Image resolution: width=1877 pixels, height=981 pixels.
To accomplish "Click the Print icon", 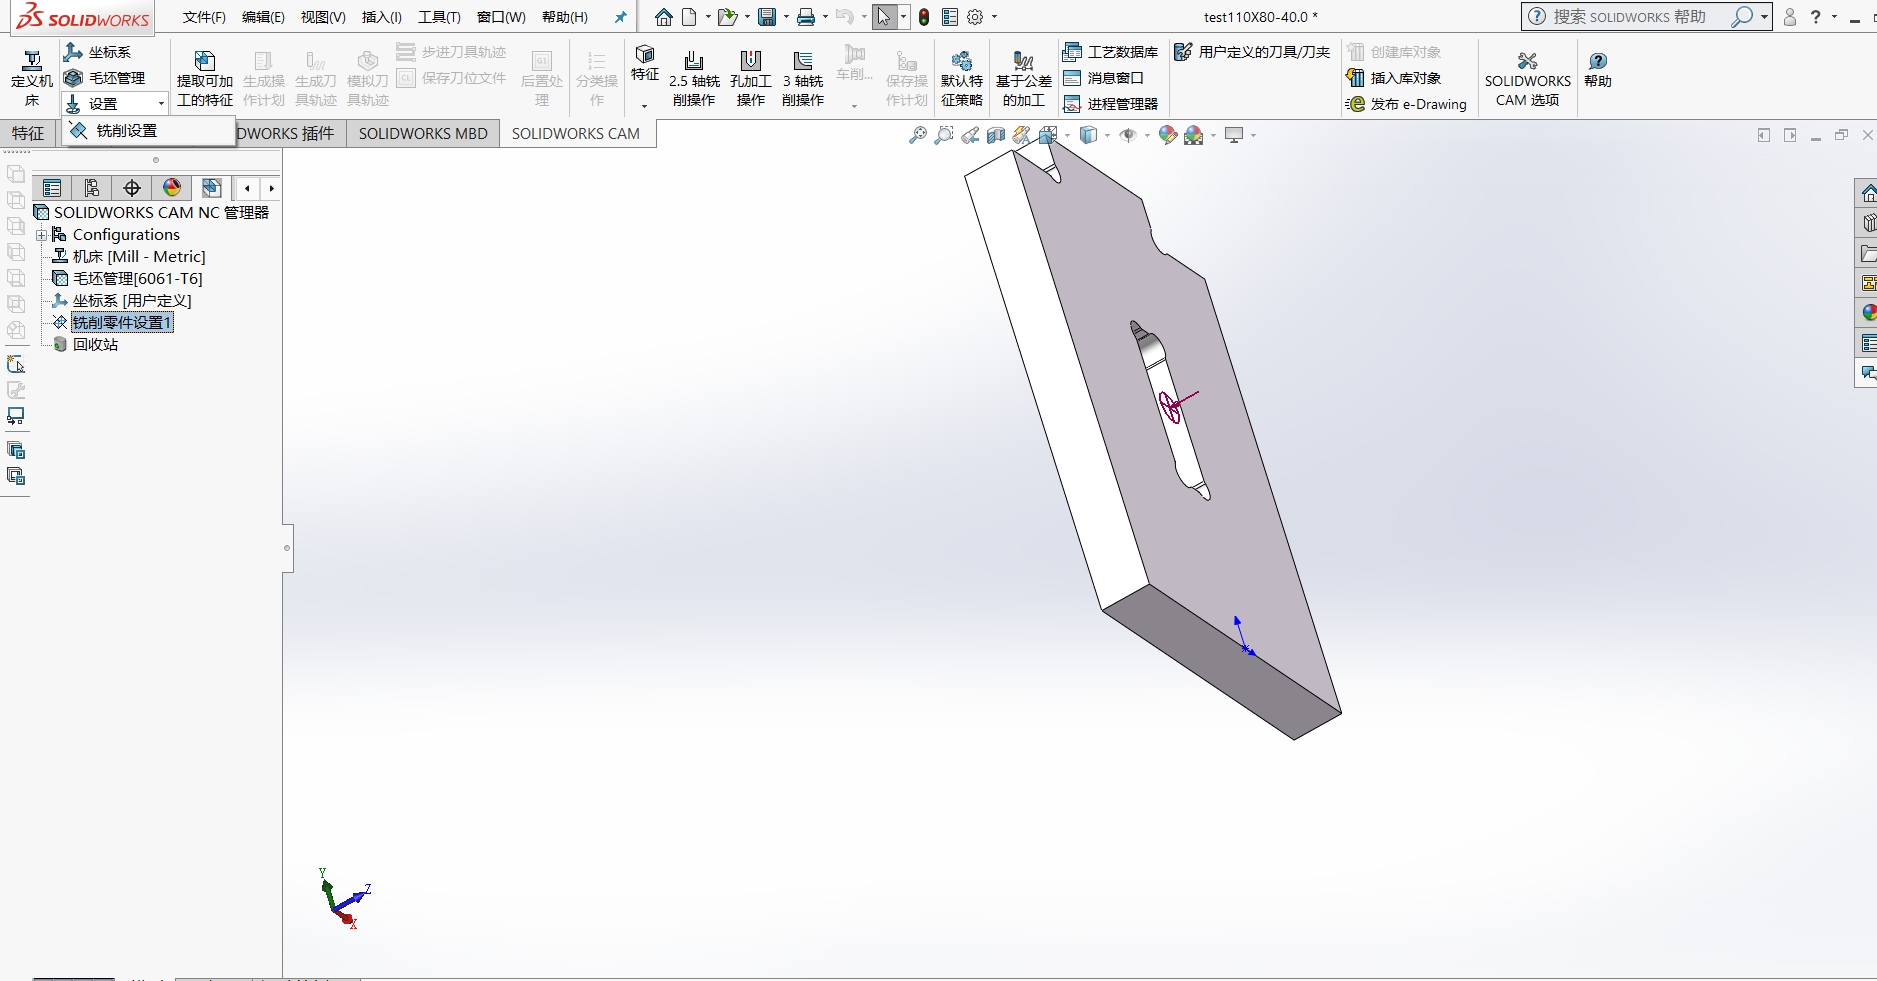I will [806, 17].
